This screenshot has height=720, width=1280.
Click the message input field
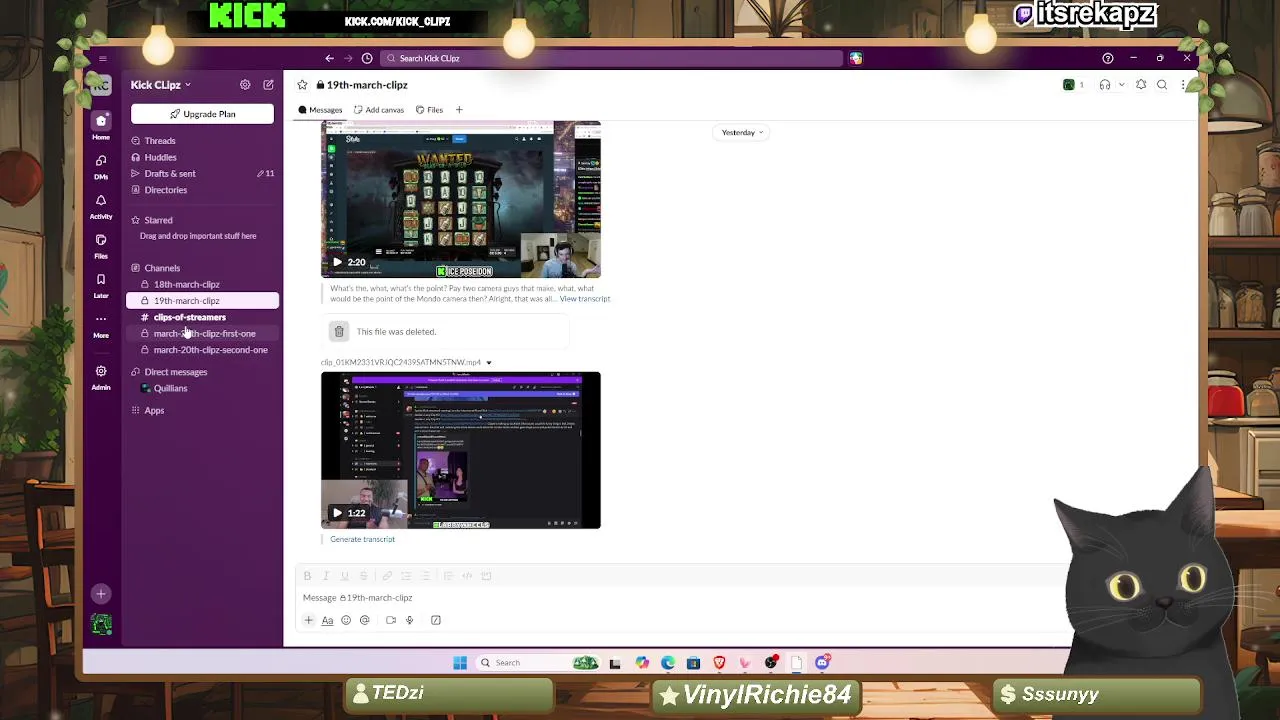pos(680,598)
